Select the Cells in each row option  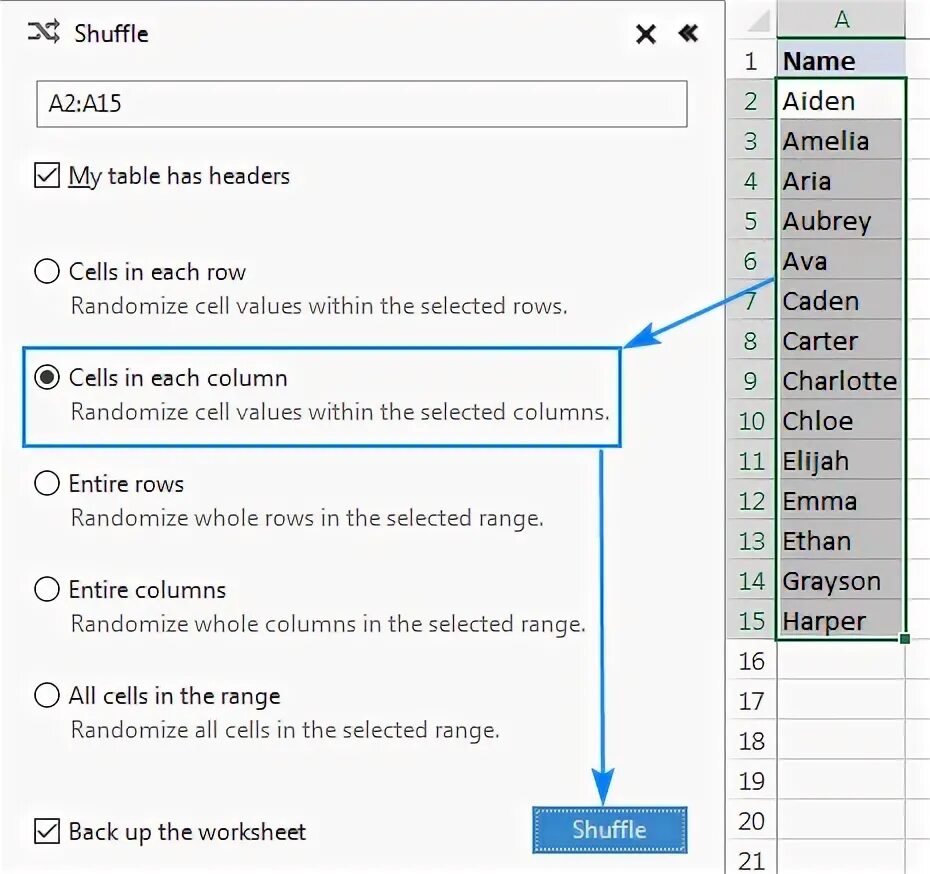pos(47,272)
